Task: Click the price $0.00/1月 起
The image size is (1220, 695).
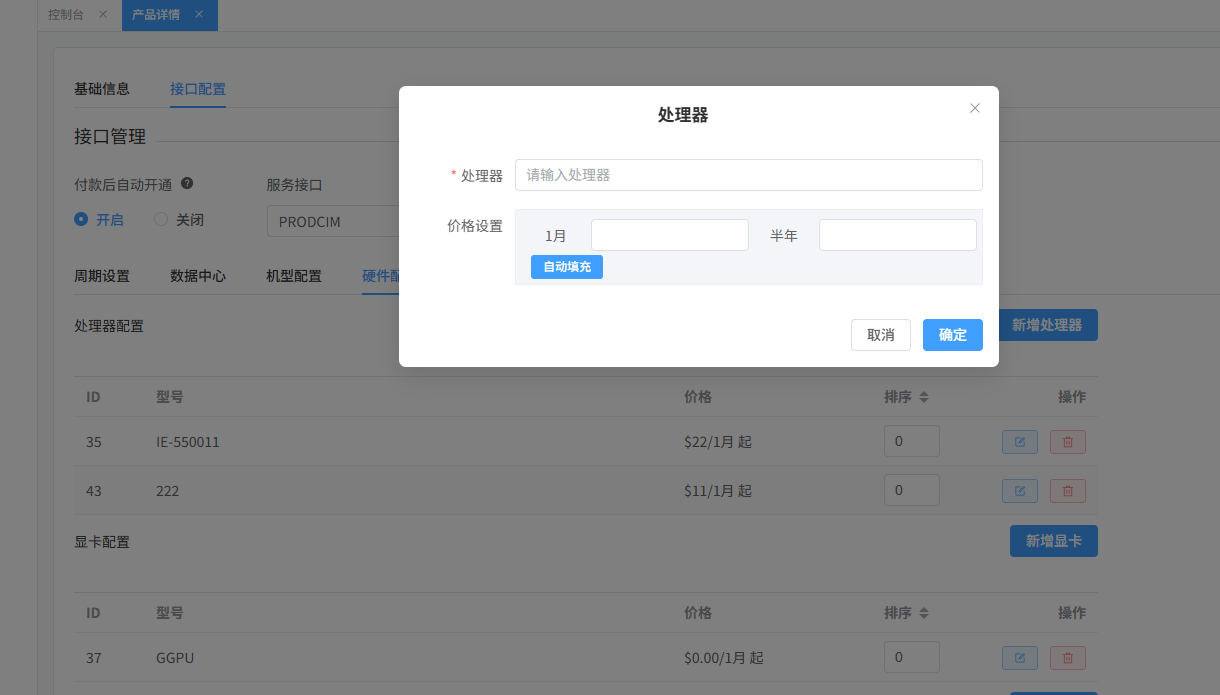Action: pyautogui.click(x=724, y=658)
